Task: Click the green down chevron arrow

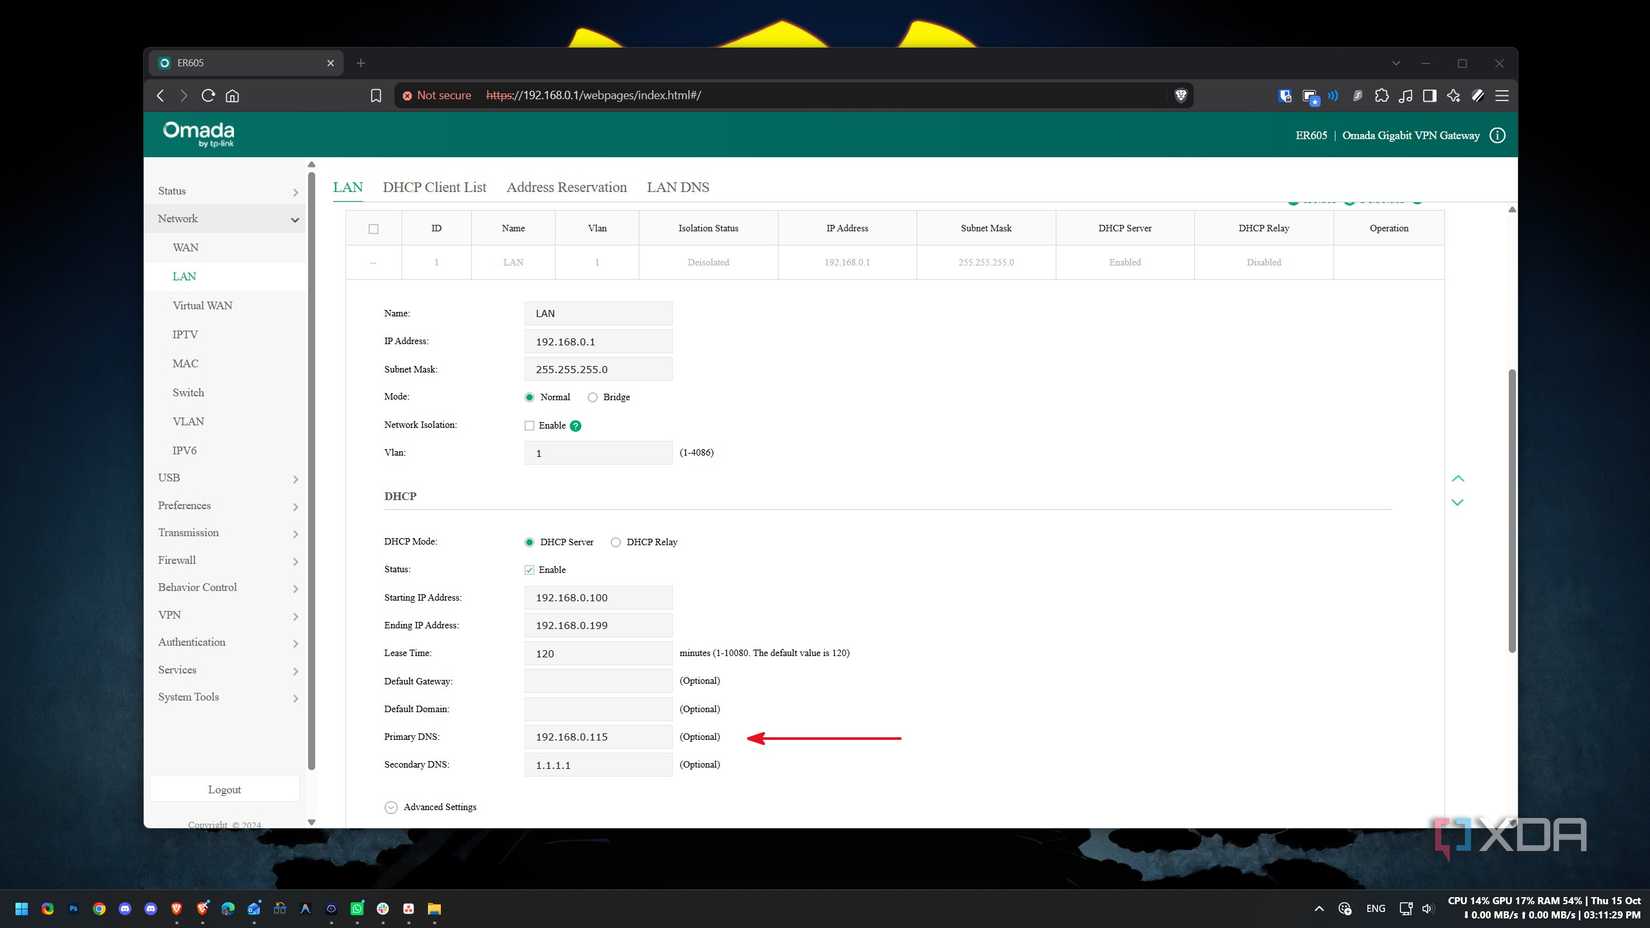Action: pos(1457,503)
